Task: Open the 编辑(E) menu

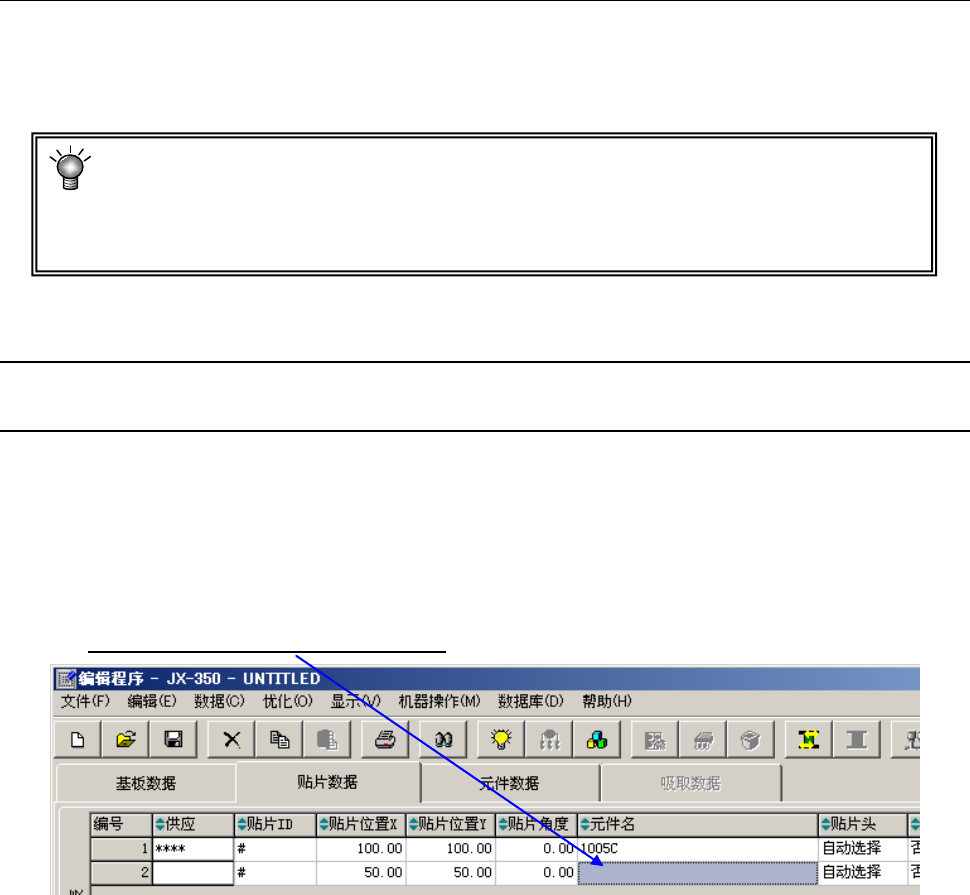Action: 152,701
